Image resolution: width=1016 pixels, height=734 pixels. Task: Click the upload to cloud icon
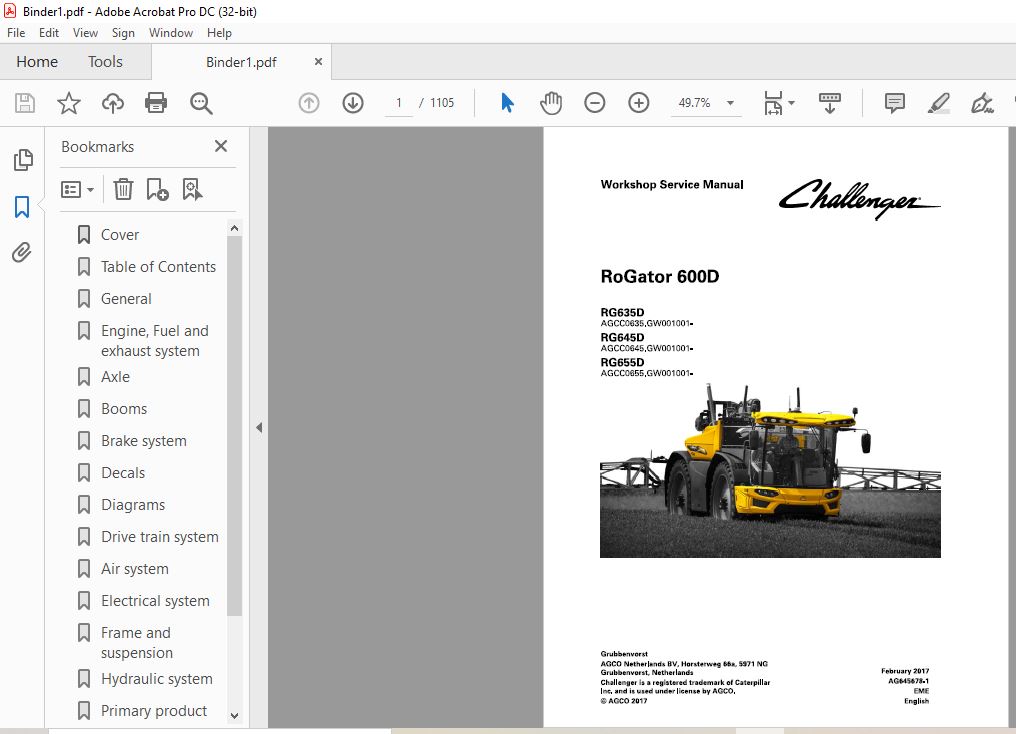(113, 103)
